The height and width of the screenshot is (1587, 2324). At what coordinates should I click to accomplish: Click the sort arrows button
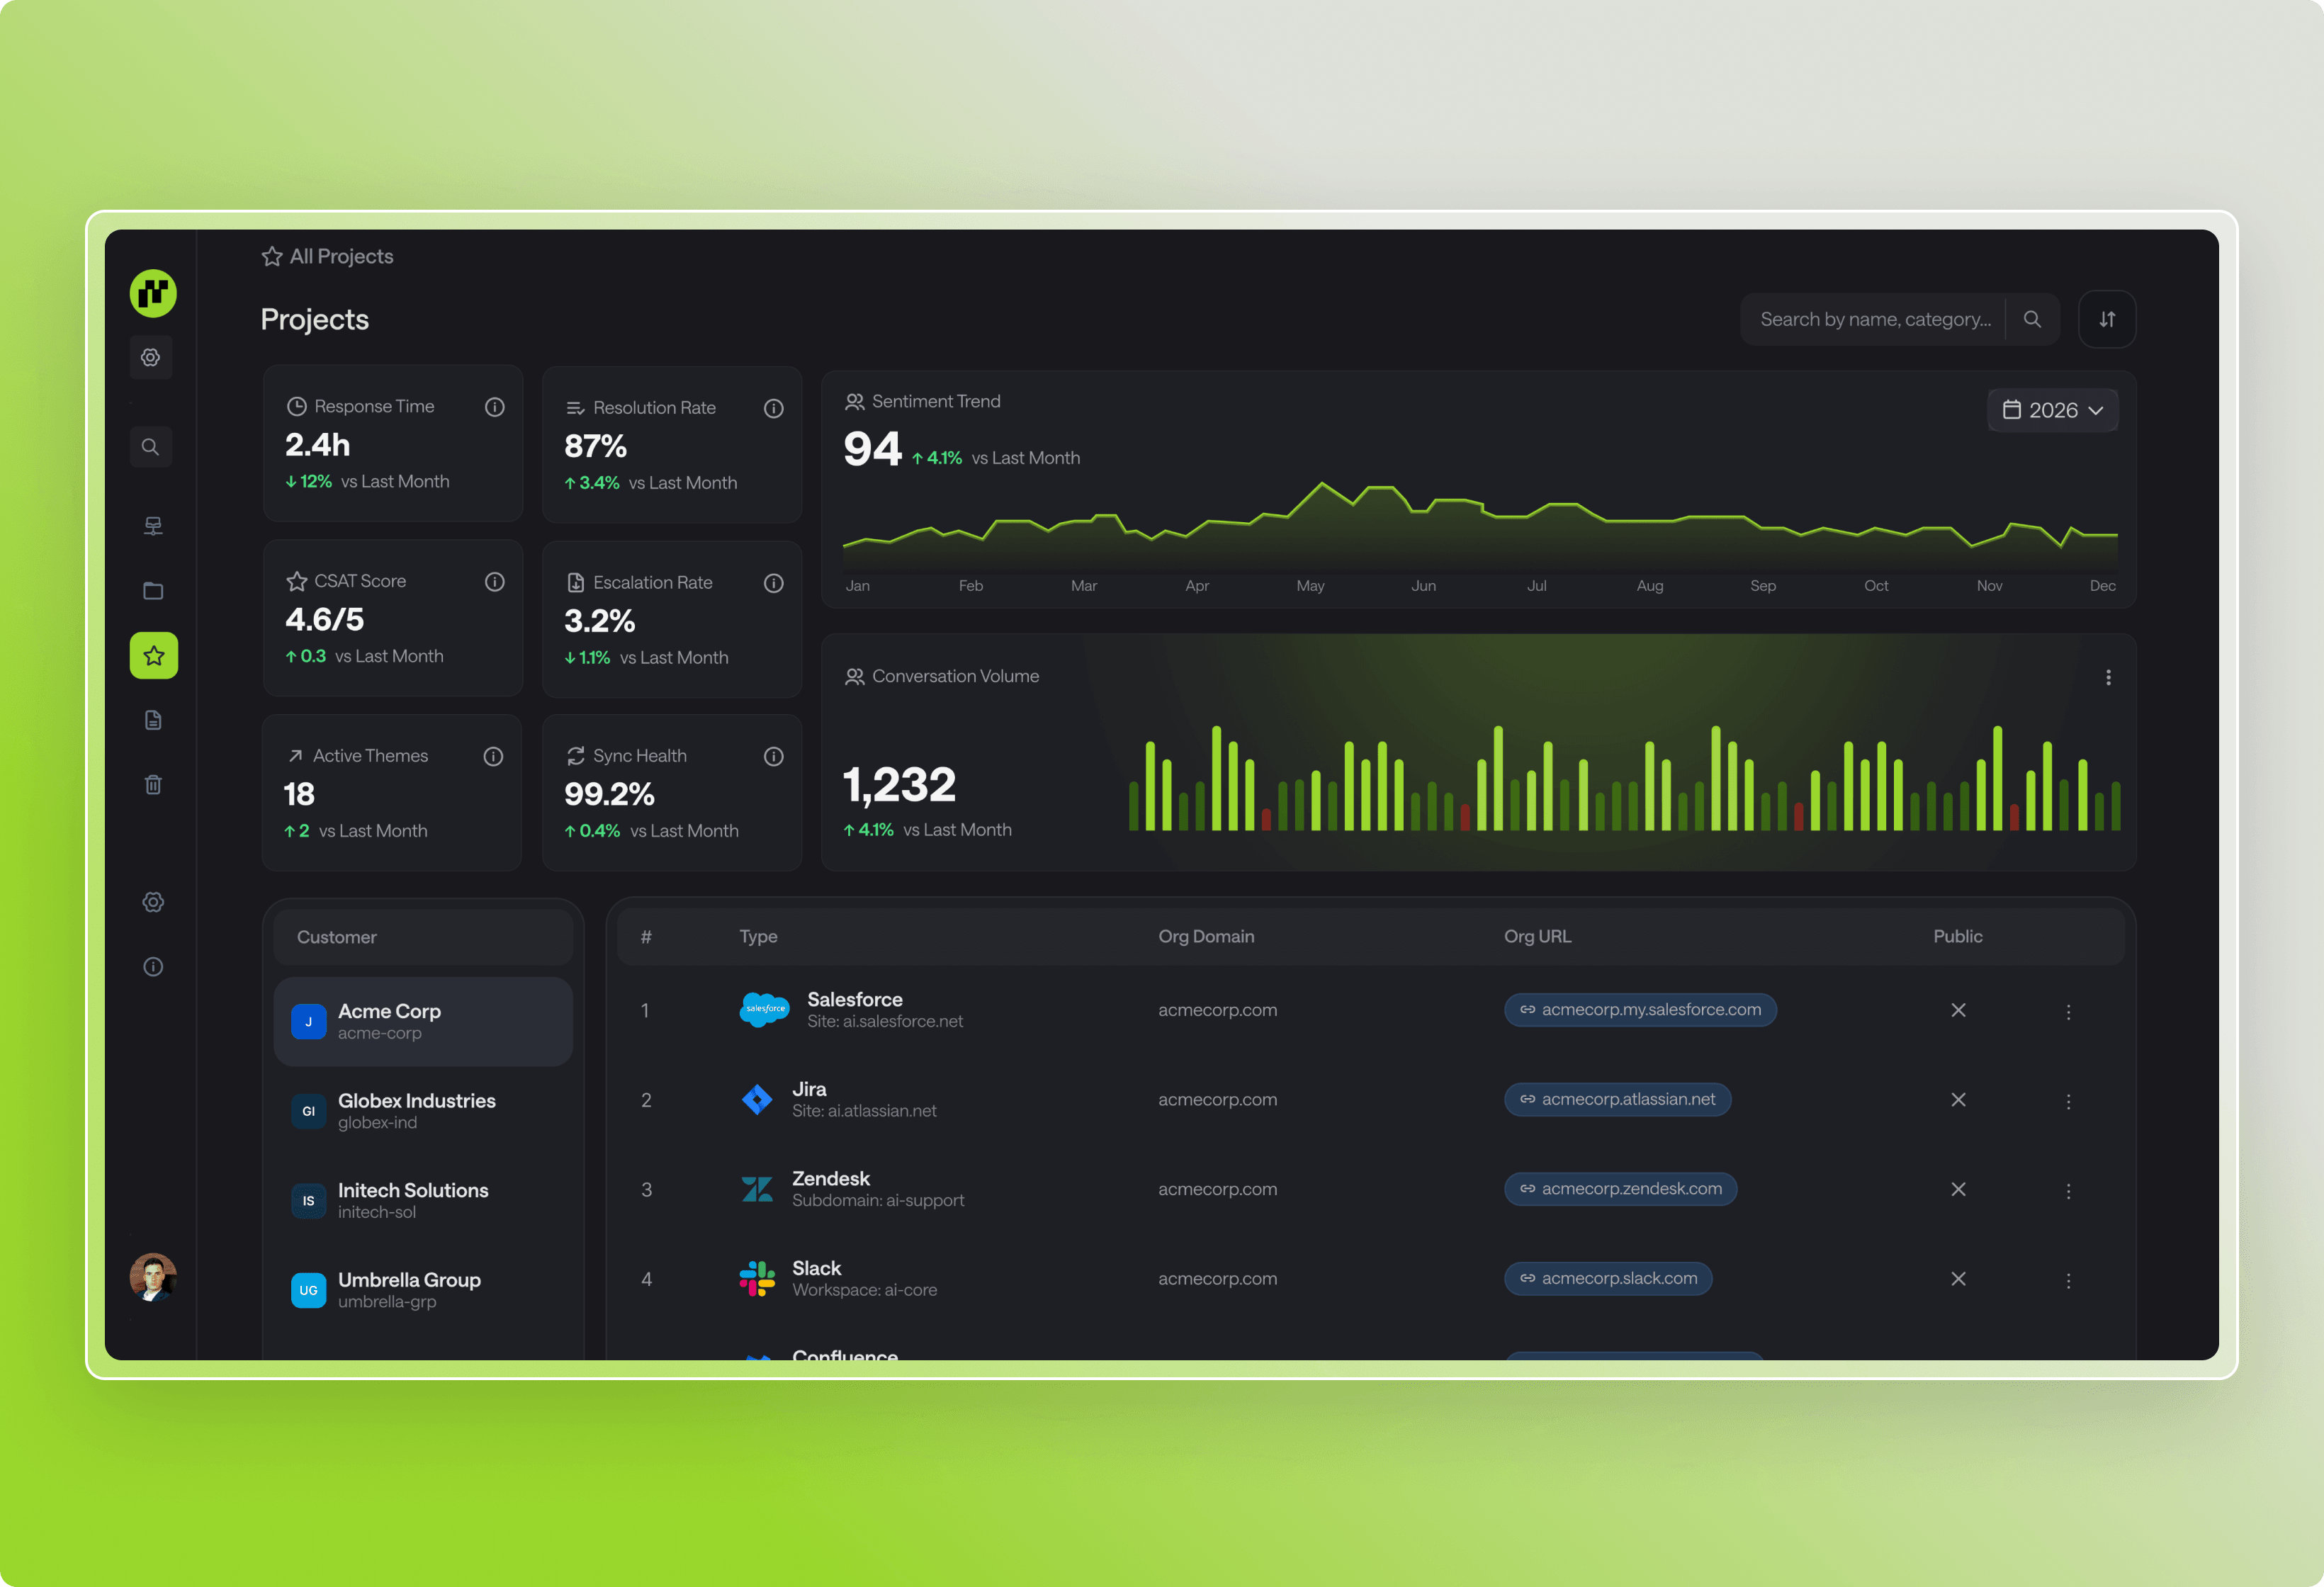[2107, 319]
